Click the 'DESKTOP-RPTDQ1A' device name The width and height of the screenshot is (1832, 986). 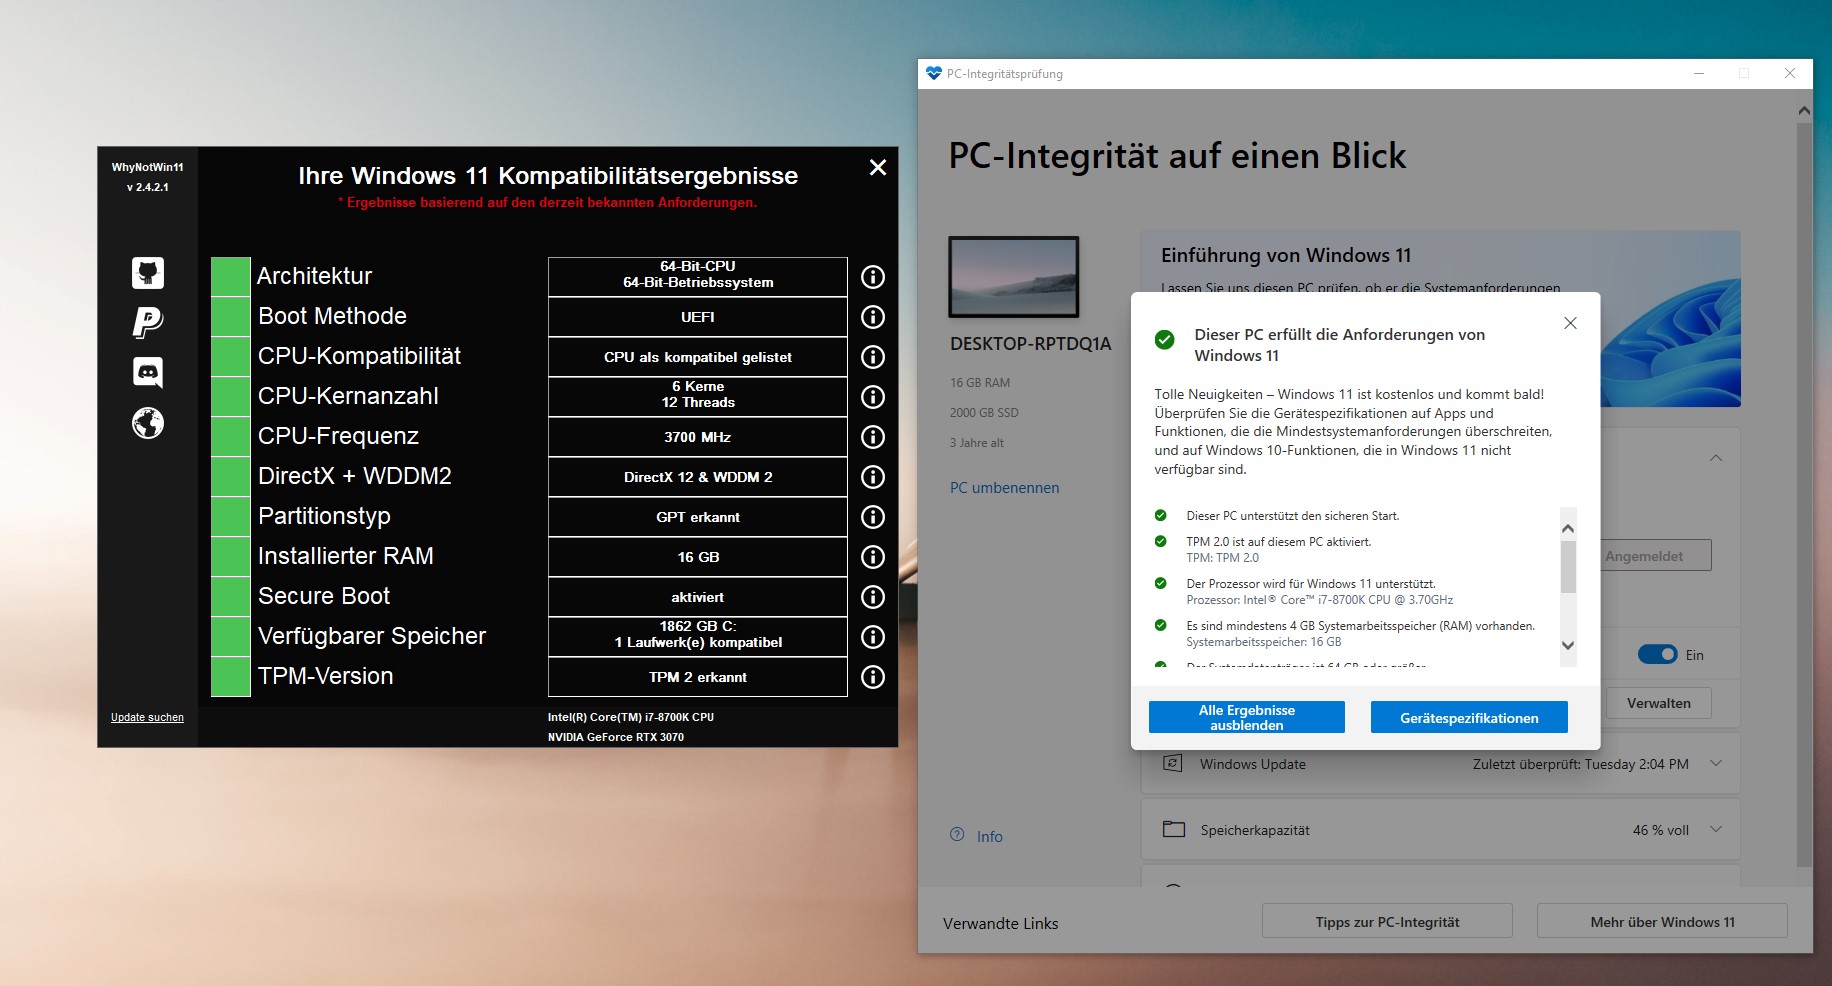coord(1030,343)
